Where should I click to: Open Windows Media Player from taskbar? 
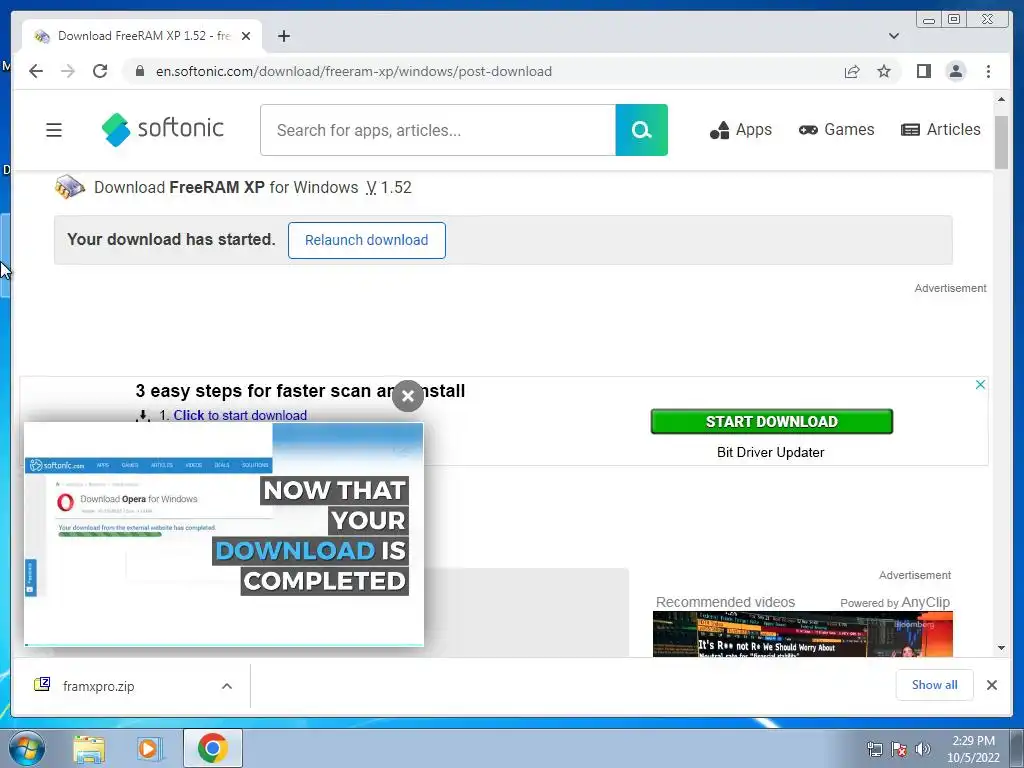coord(149,748)
